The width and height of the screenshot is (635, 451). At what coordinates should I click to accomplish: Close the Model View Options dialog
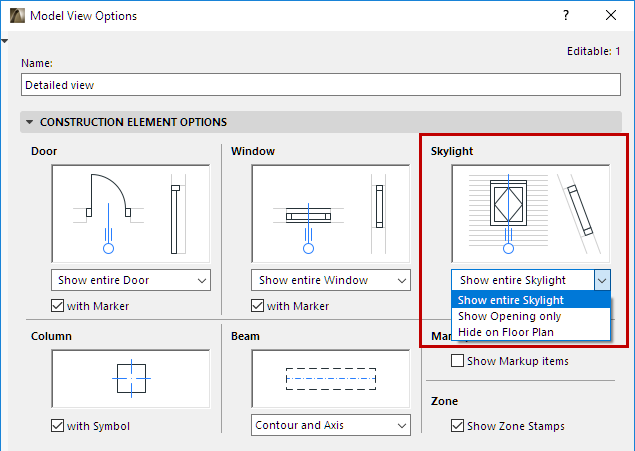click(611, 15)
